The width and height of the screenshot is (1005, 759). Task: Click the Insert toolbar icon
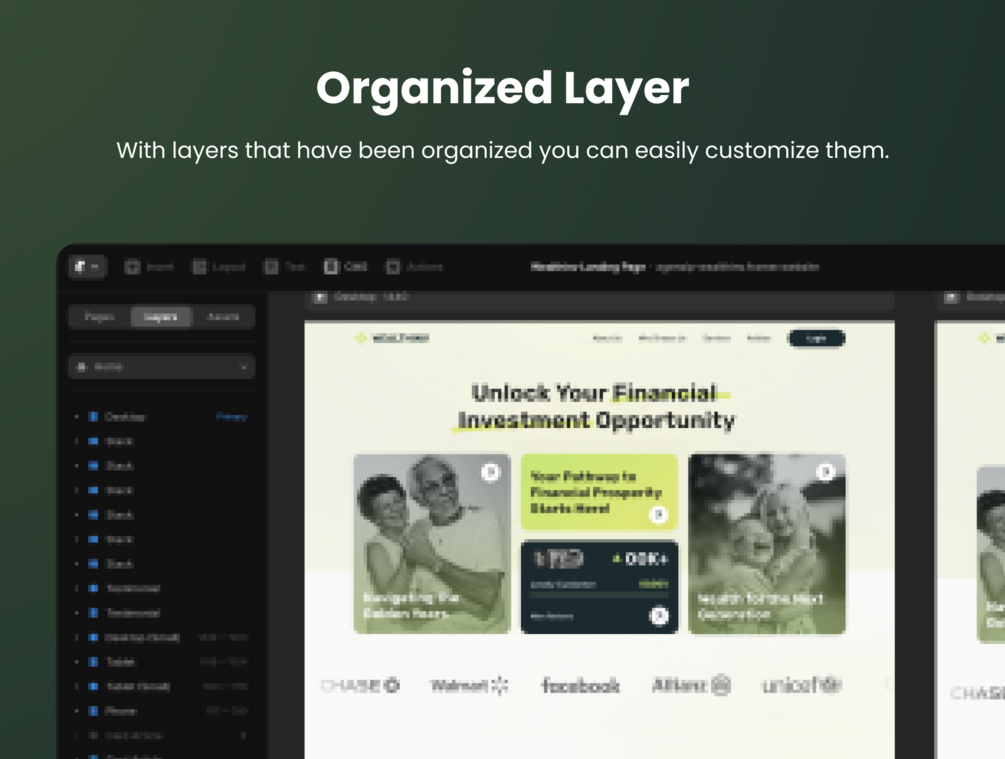[132, 267]
